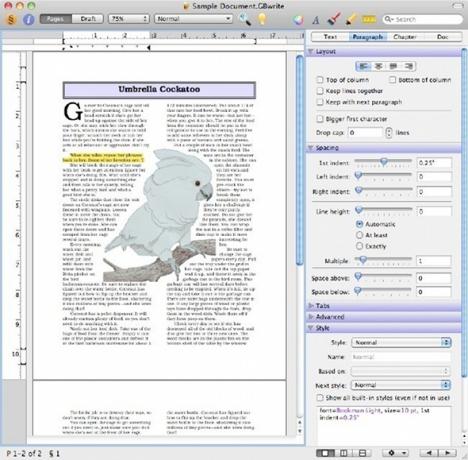468x460 pixels.
Task: Click the light bulb toolbar icon
Action: pos(262,19)
